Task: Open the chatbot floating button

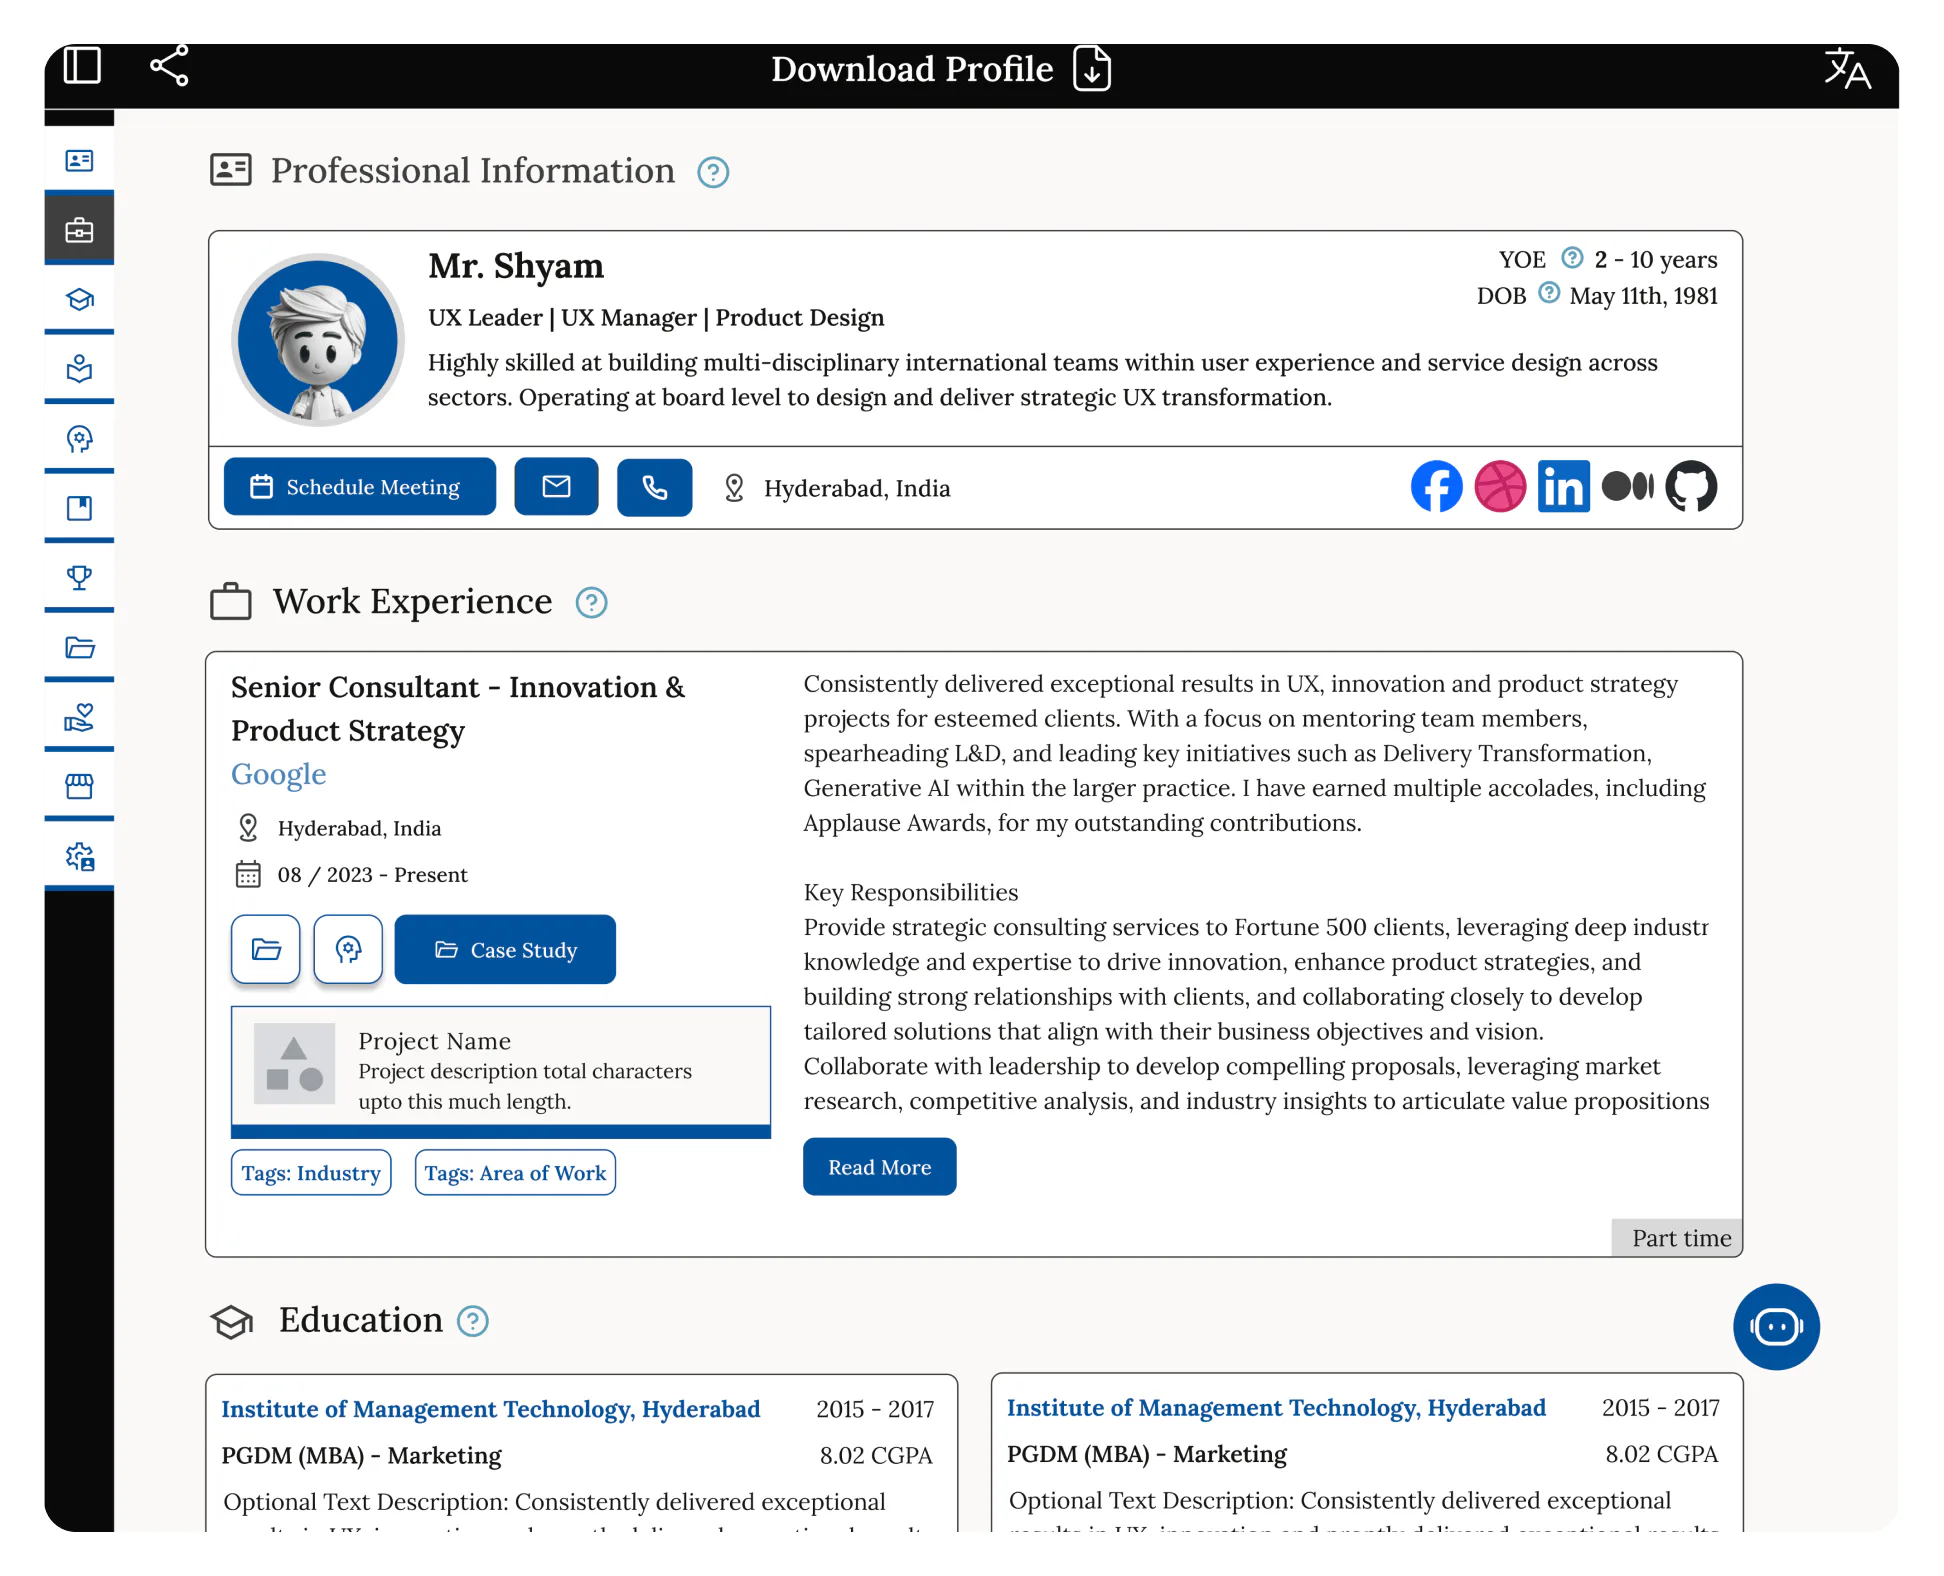Action: [1776, 1327]
